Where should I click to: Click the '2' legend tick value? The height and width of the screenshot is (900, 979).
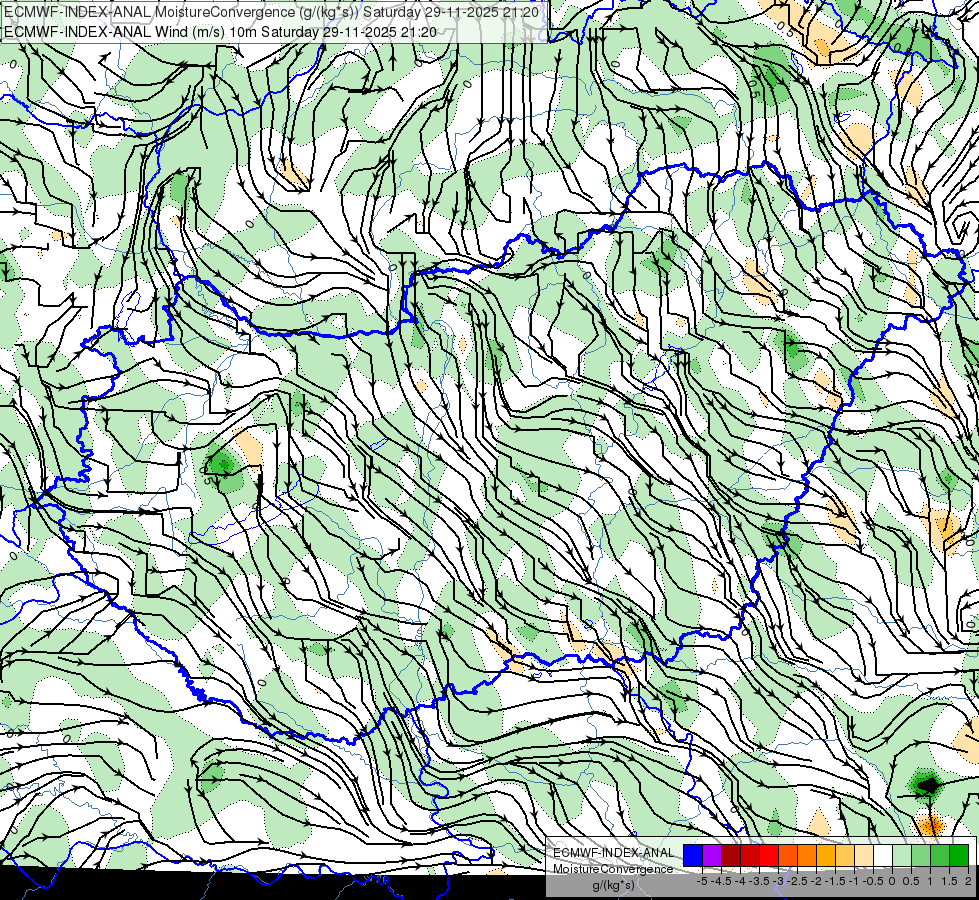click(968, 881)
